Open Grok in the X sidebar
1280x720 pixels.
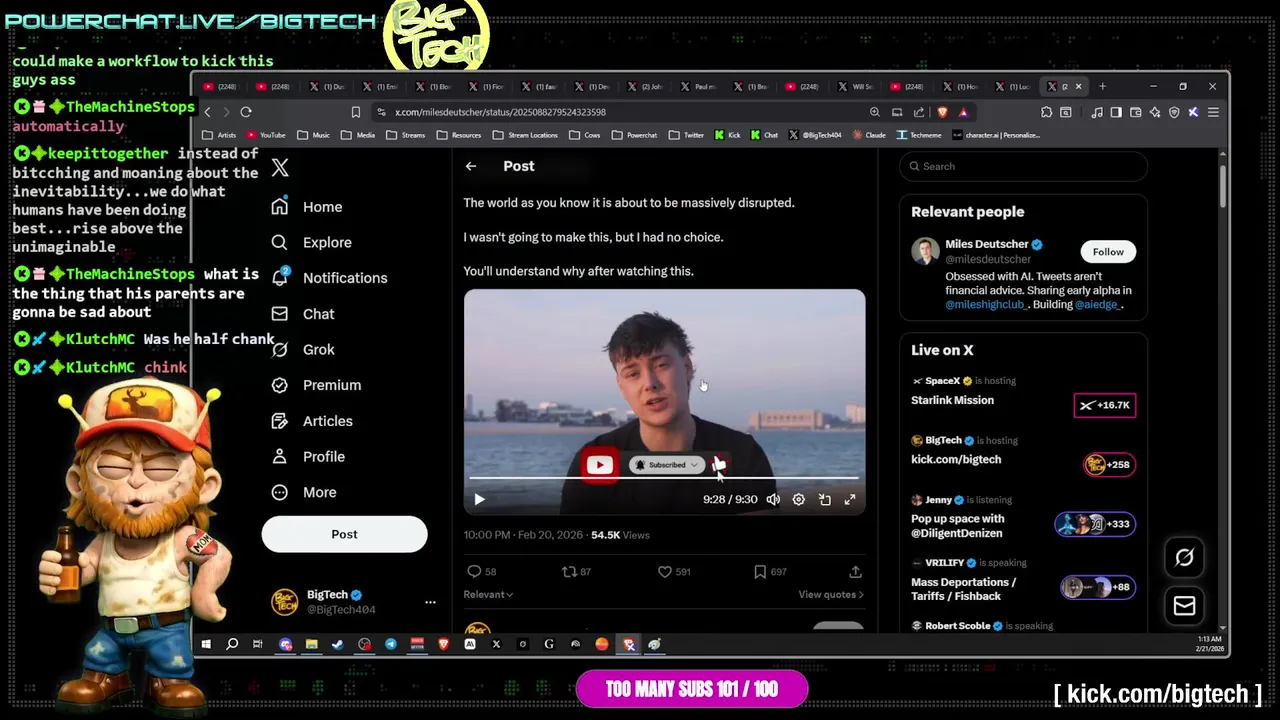point(303,349)
